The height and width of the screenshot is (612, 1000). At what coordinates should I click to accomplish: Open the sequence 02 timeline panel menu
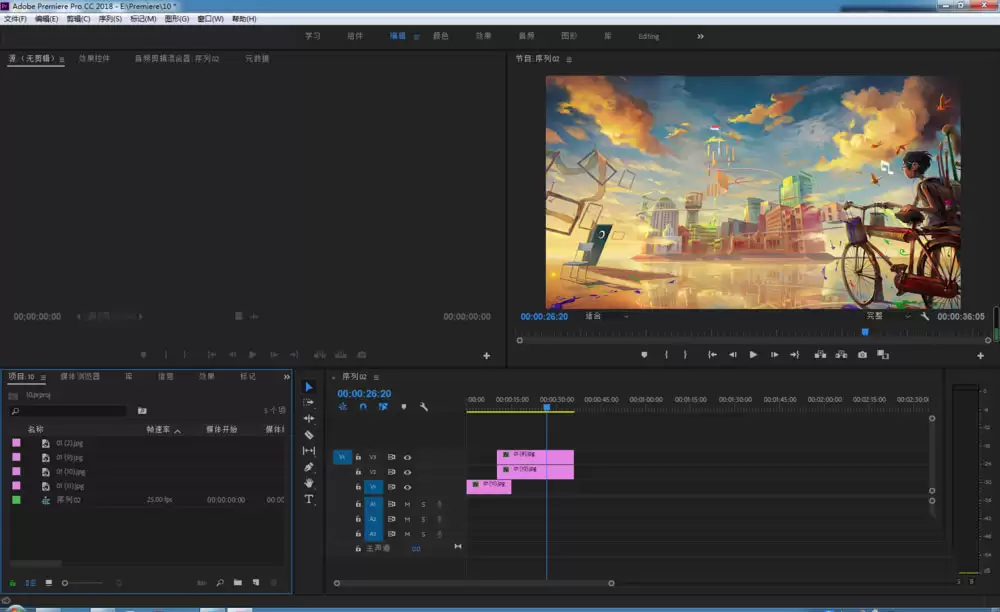(x=376, y=377)
